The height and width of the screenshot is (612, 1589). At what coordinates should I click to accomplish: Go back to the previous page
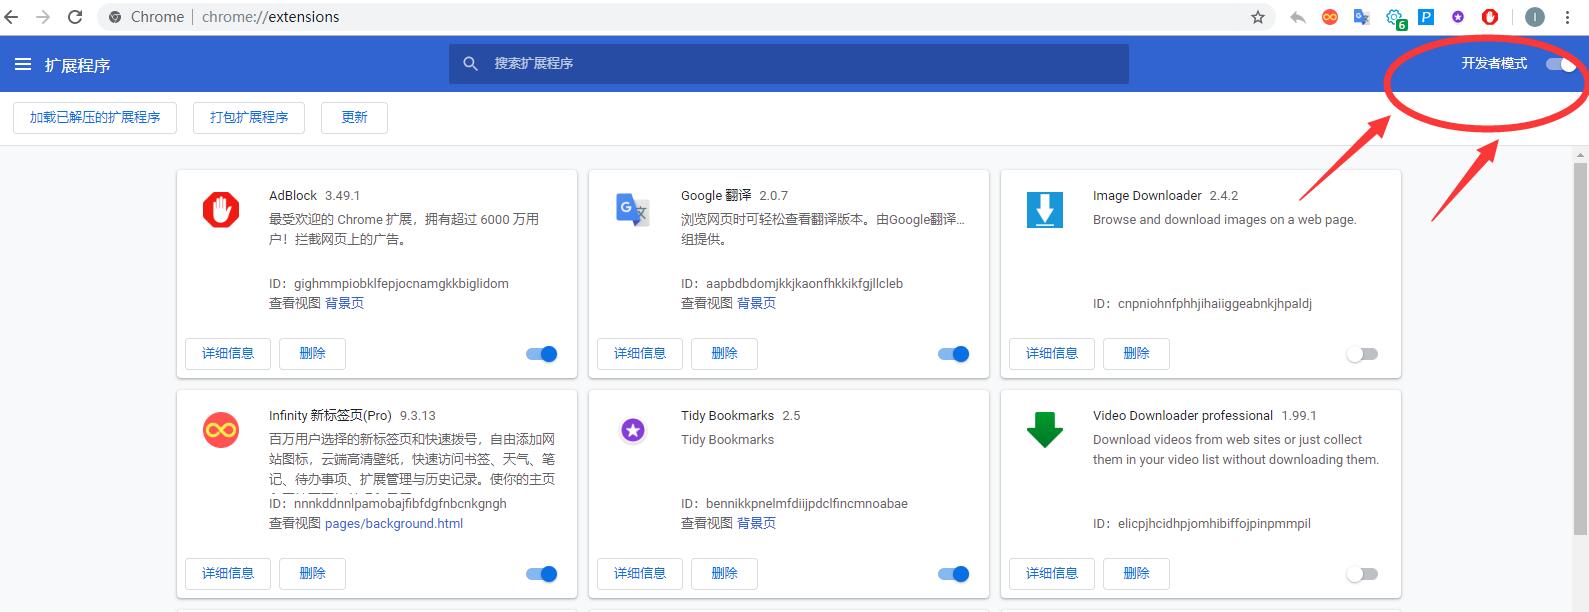(12, 17)
